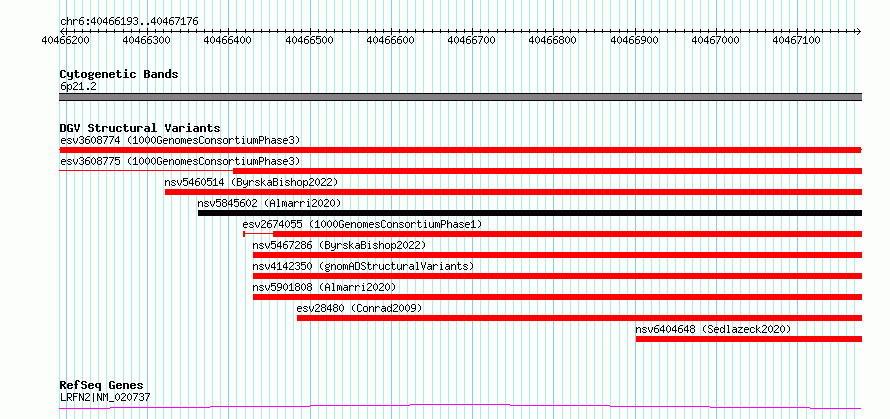Viewport: 890px width, 419px height.
Task: Open the nsv5845602 Almarri2020 label
Action: click(x=270, y=203)
